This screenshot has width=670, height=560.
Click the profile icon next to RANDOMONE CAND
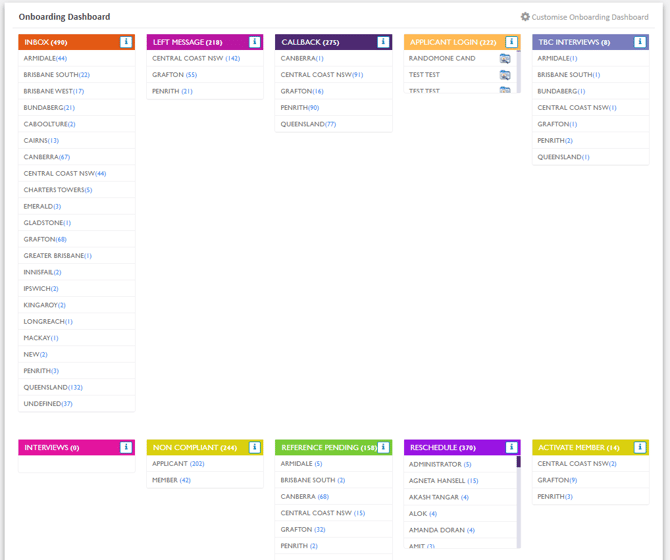[x=505, y=59]
